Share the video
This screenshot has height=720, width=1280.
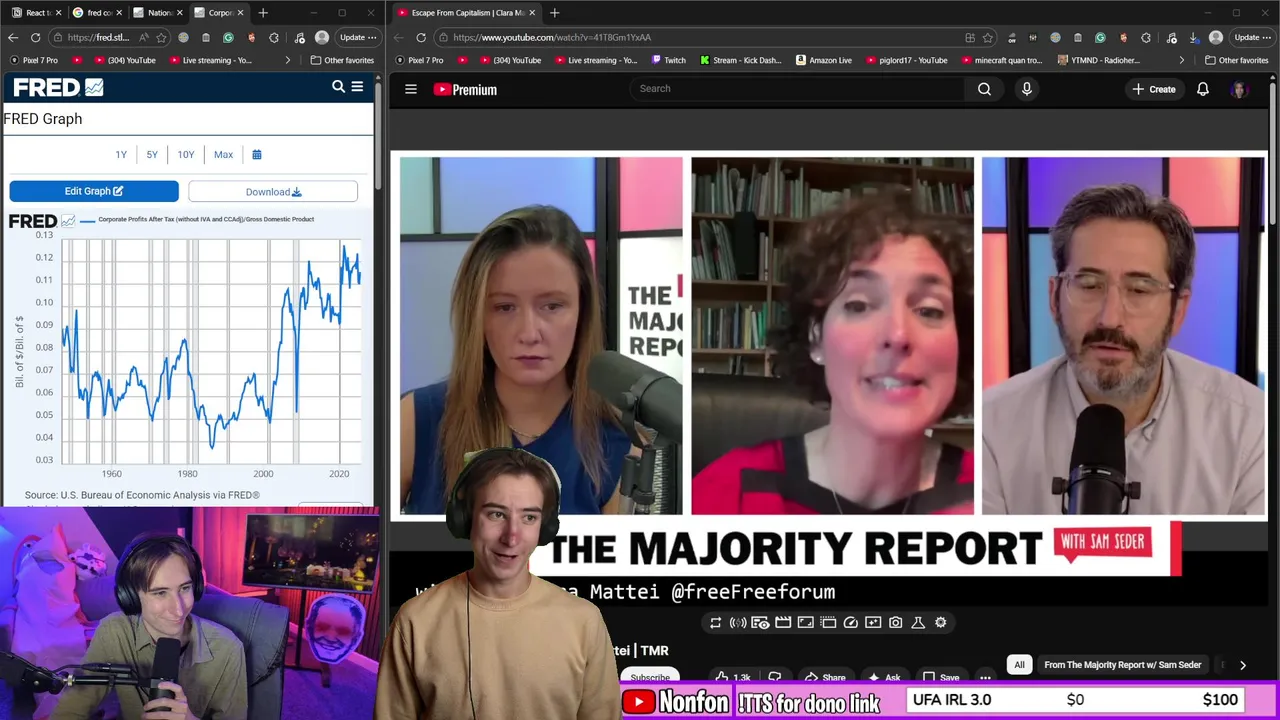pos(825,677)
